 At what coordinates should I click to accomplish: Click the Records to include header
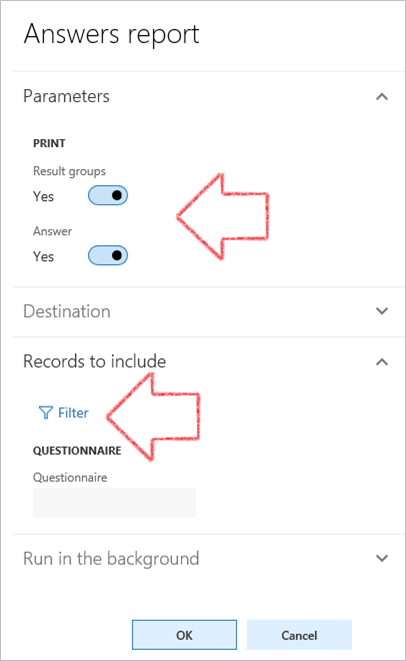(94, 361)
